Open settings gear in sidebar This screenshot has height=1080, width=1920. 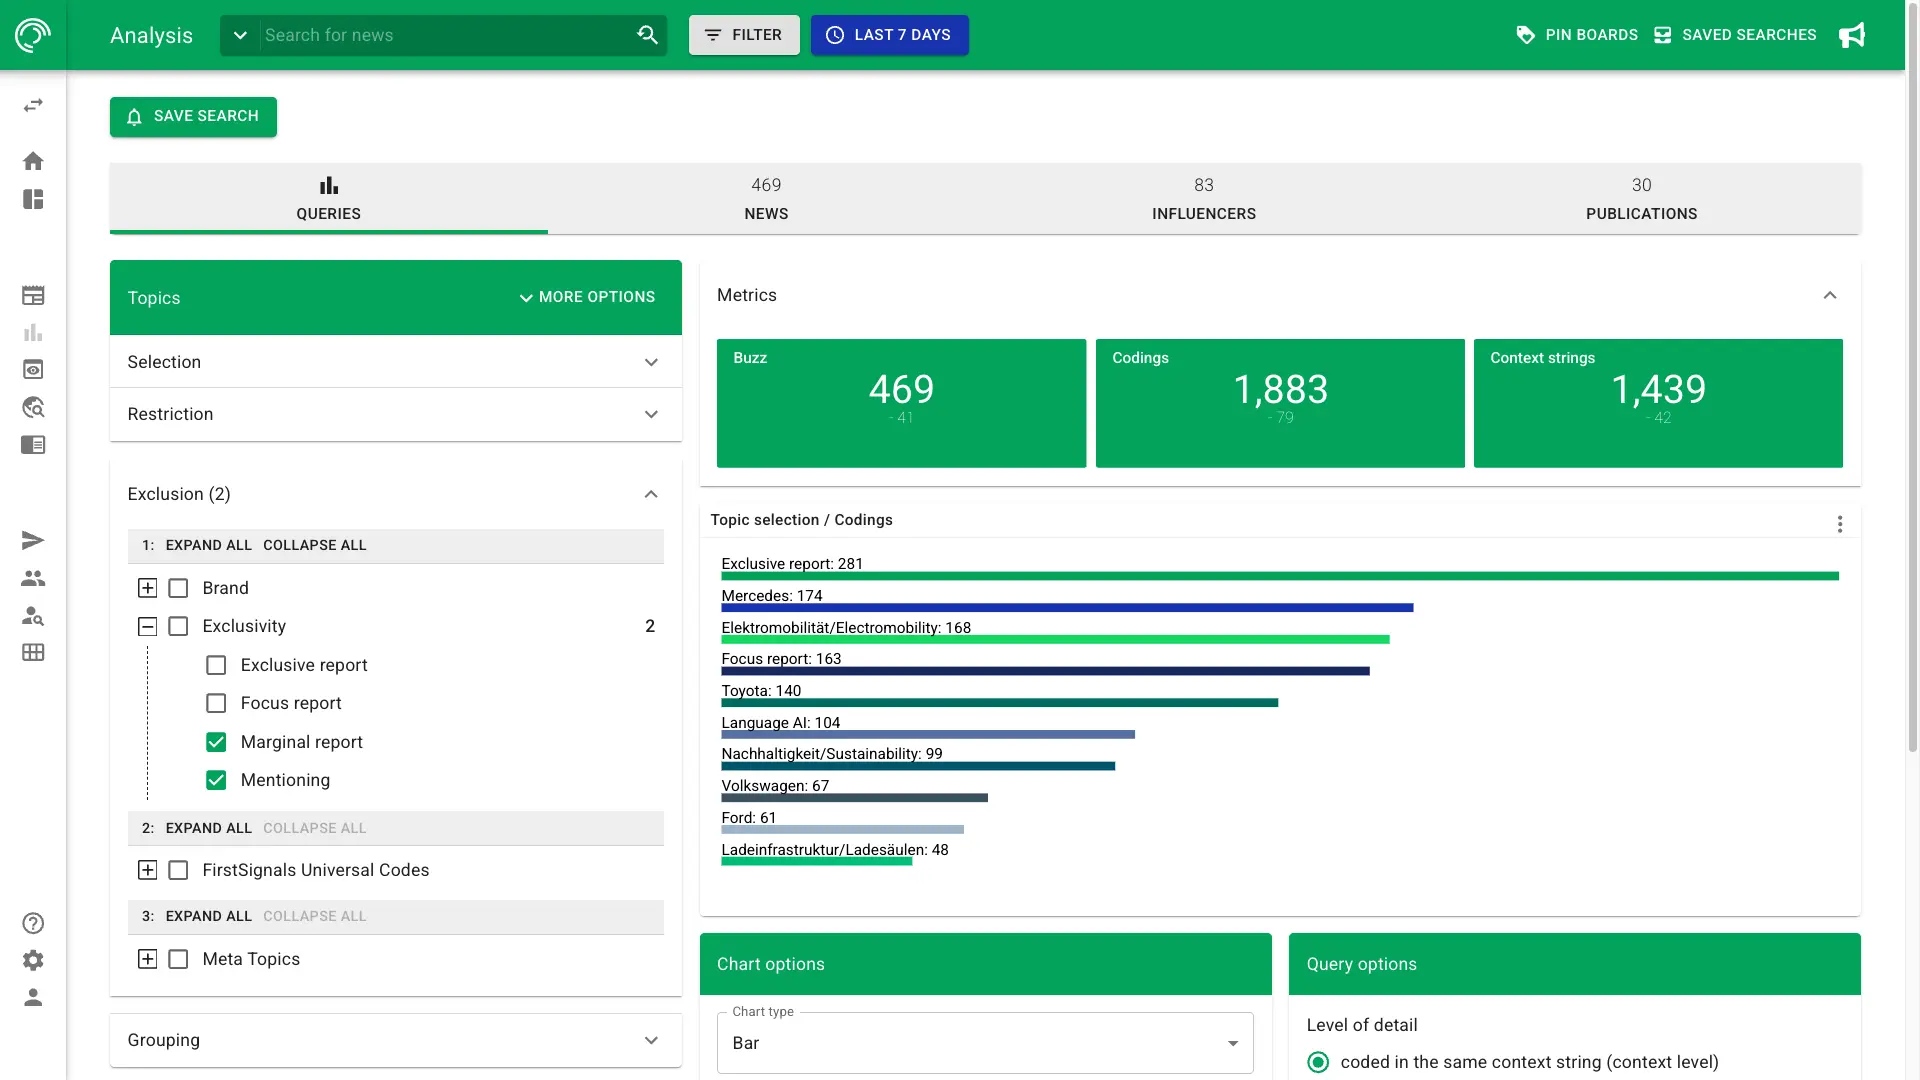33,960
